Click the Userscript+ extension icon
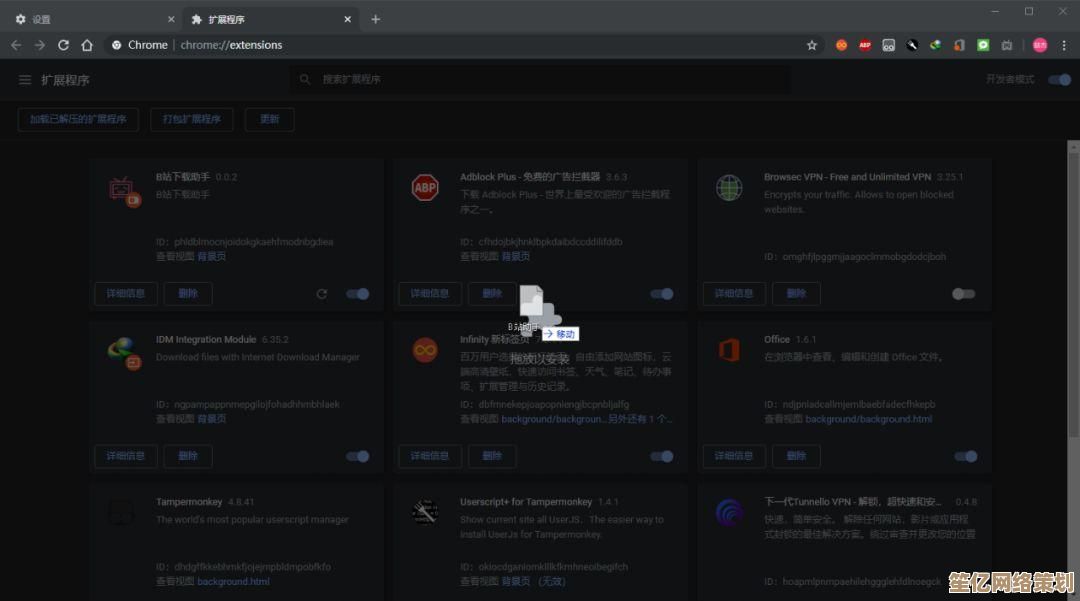Image resolution: width=1080 pixels, height=601 pixels. pyautogui.click(x=425, y=512)
